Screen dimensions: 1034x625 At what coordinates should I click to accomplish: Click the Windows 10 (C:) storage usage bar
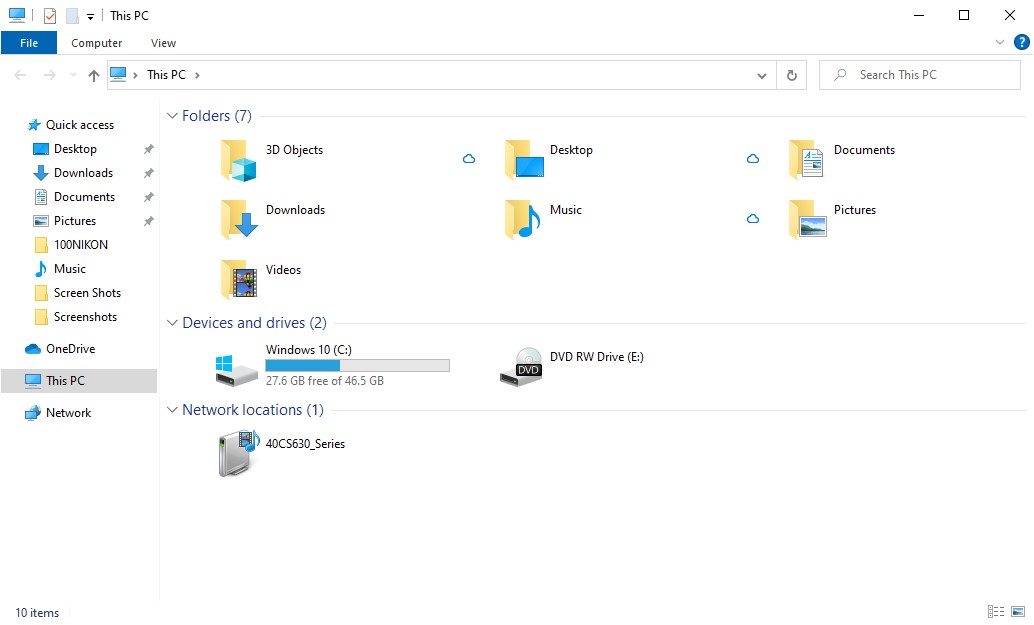pos(357,365)
